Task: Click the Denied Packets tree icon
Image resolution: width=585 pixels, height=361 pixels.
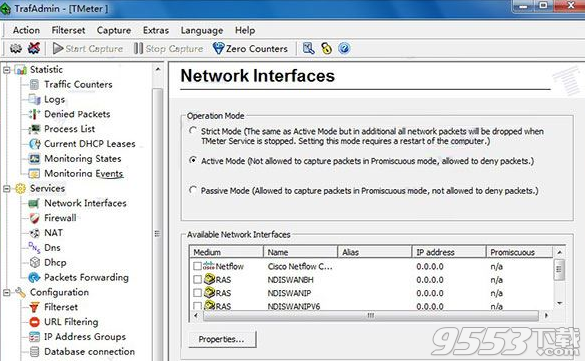Action: 34,114
